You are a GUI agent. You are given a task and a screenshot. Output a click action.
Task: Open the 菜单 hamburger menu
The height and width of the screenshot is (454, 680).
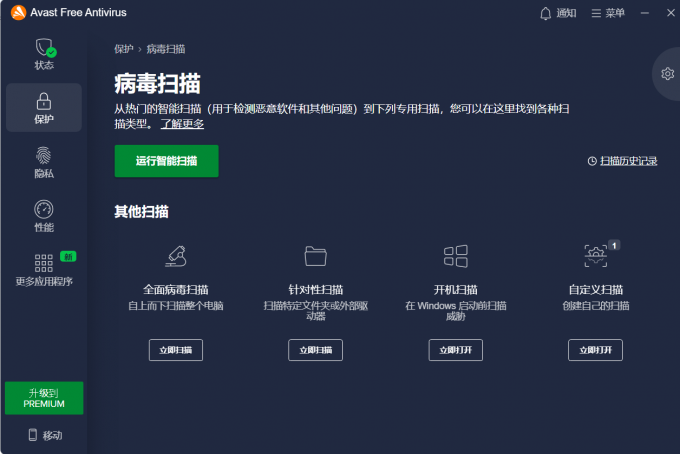click(x=608, y=13)
